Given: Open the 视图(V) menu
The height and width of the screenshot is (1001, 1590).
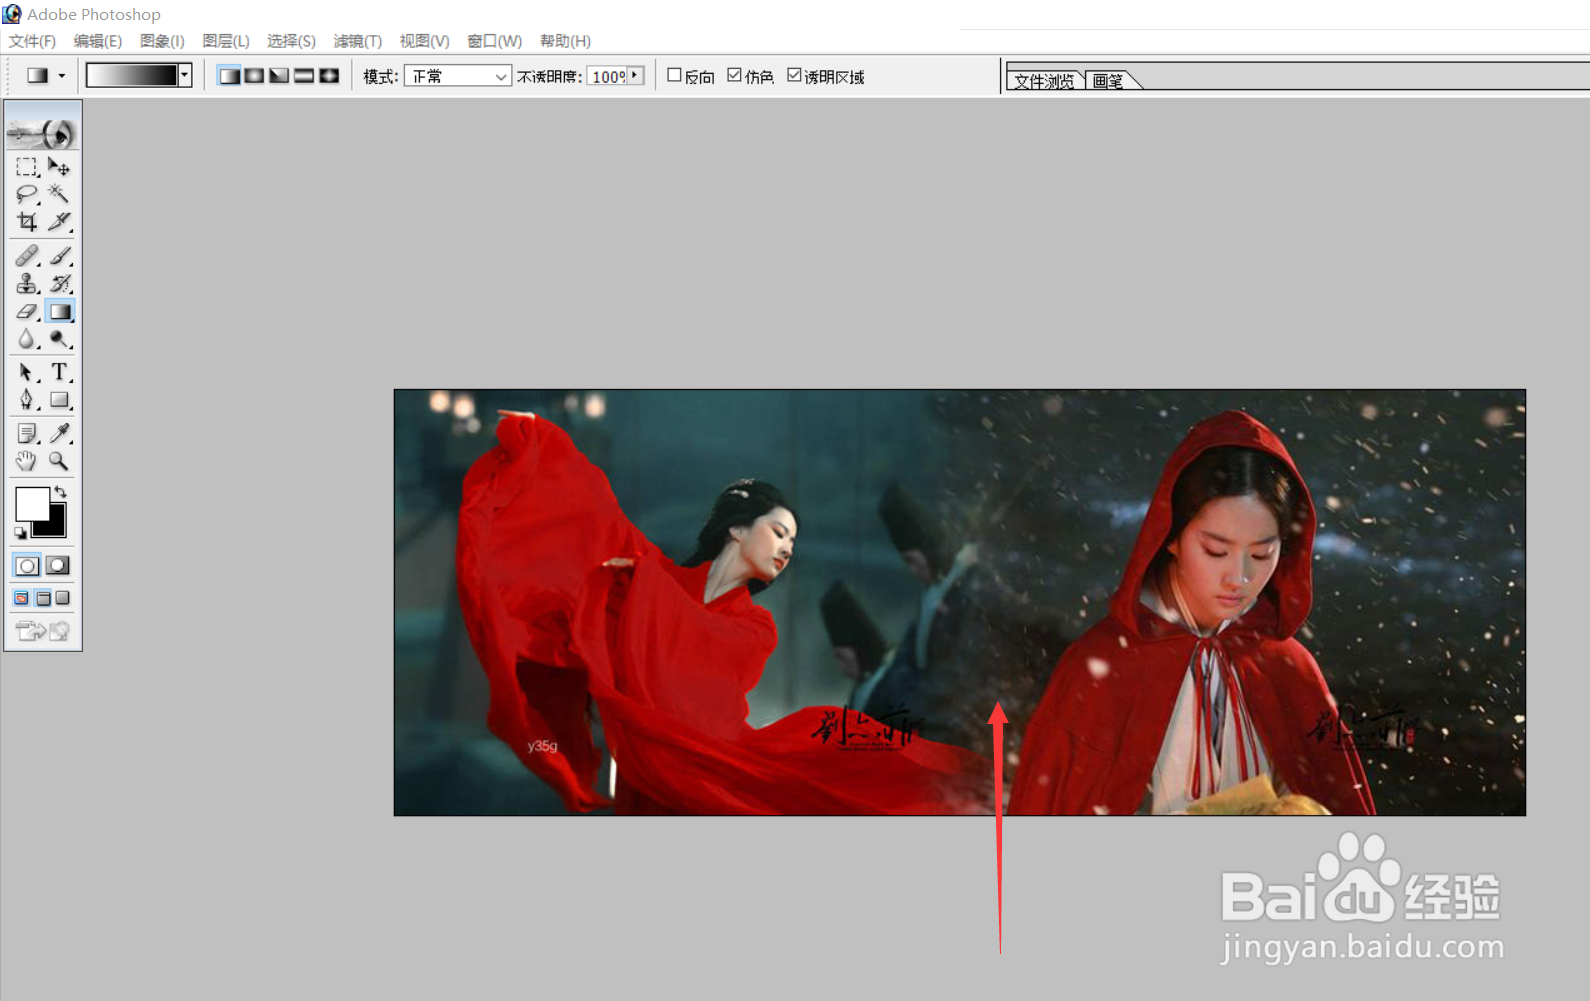Looking at the screenshot, I should 424,41.
